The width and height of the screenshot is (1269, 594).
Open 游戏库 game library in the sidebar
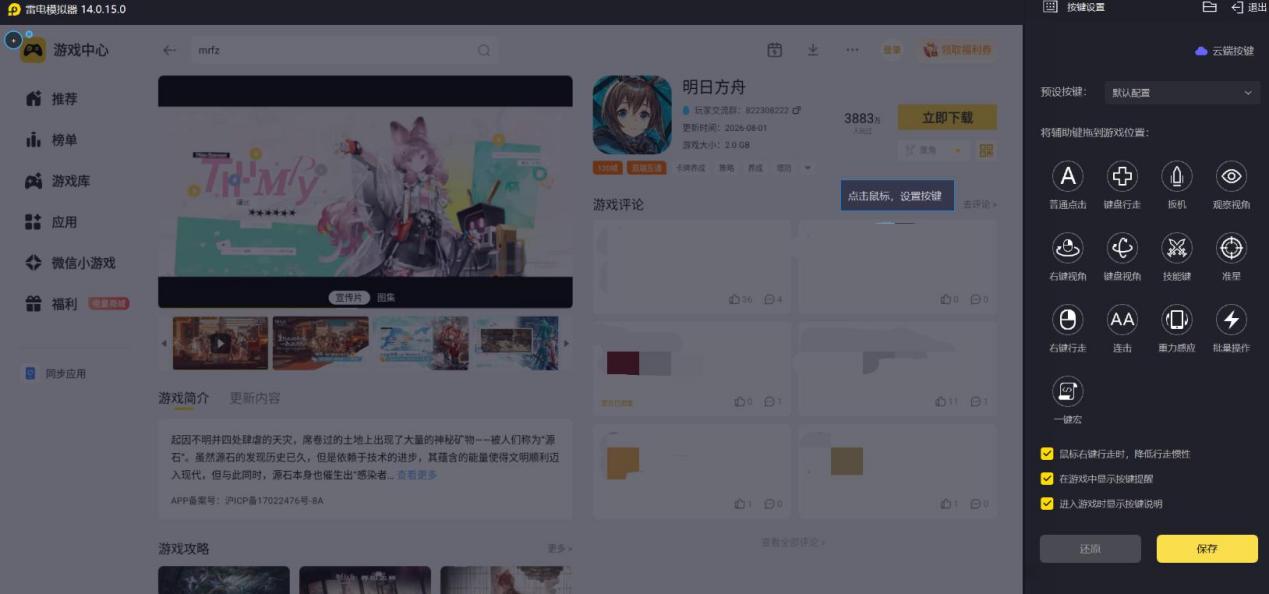coord(58,181)
